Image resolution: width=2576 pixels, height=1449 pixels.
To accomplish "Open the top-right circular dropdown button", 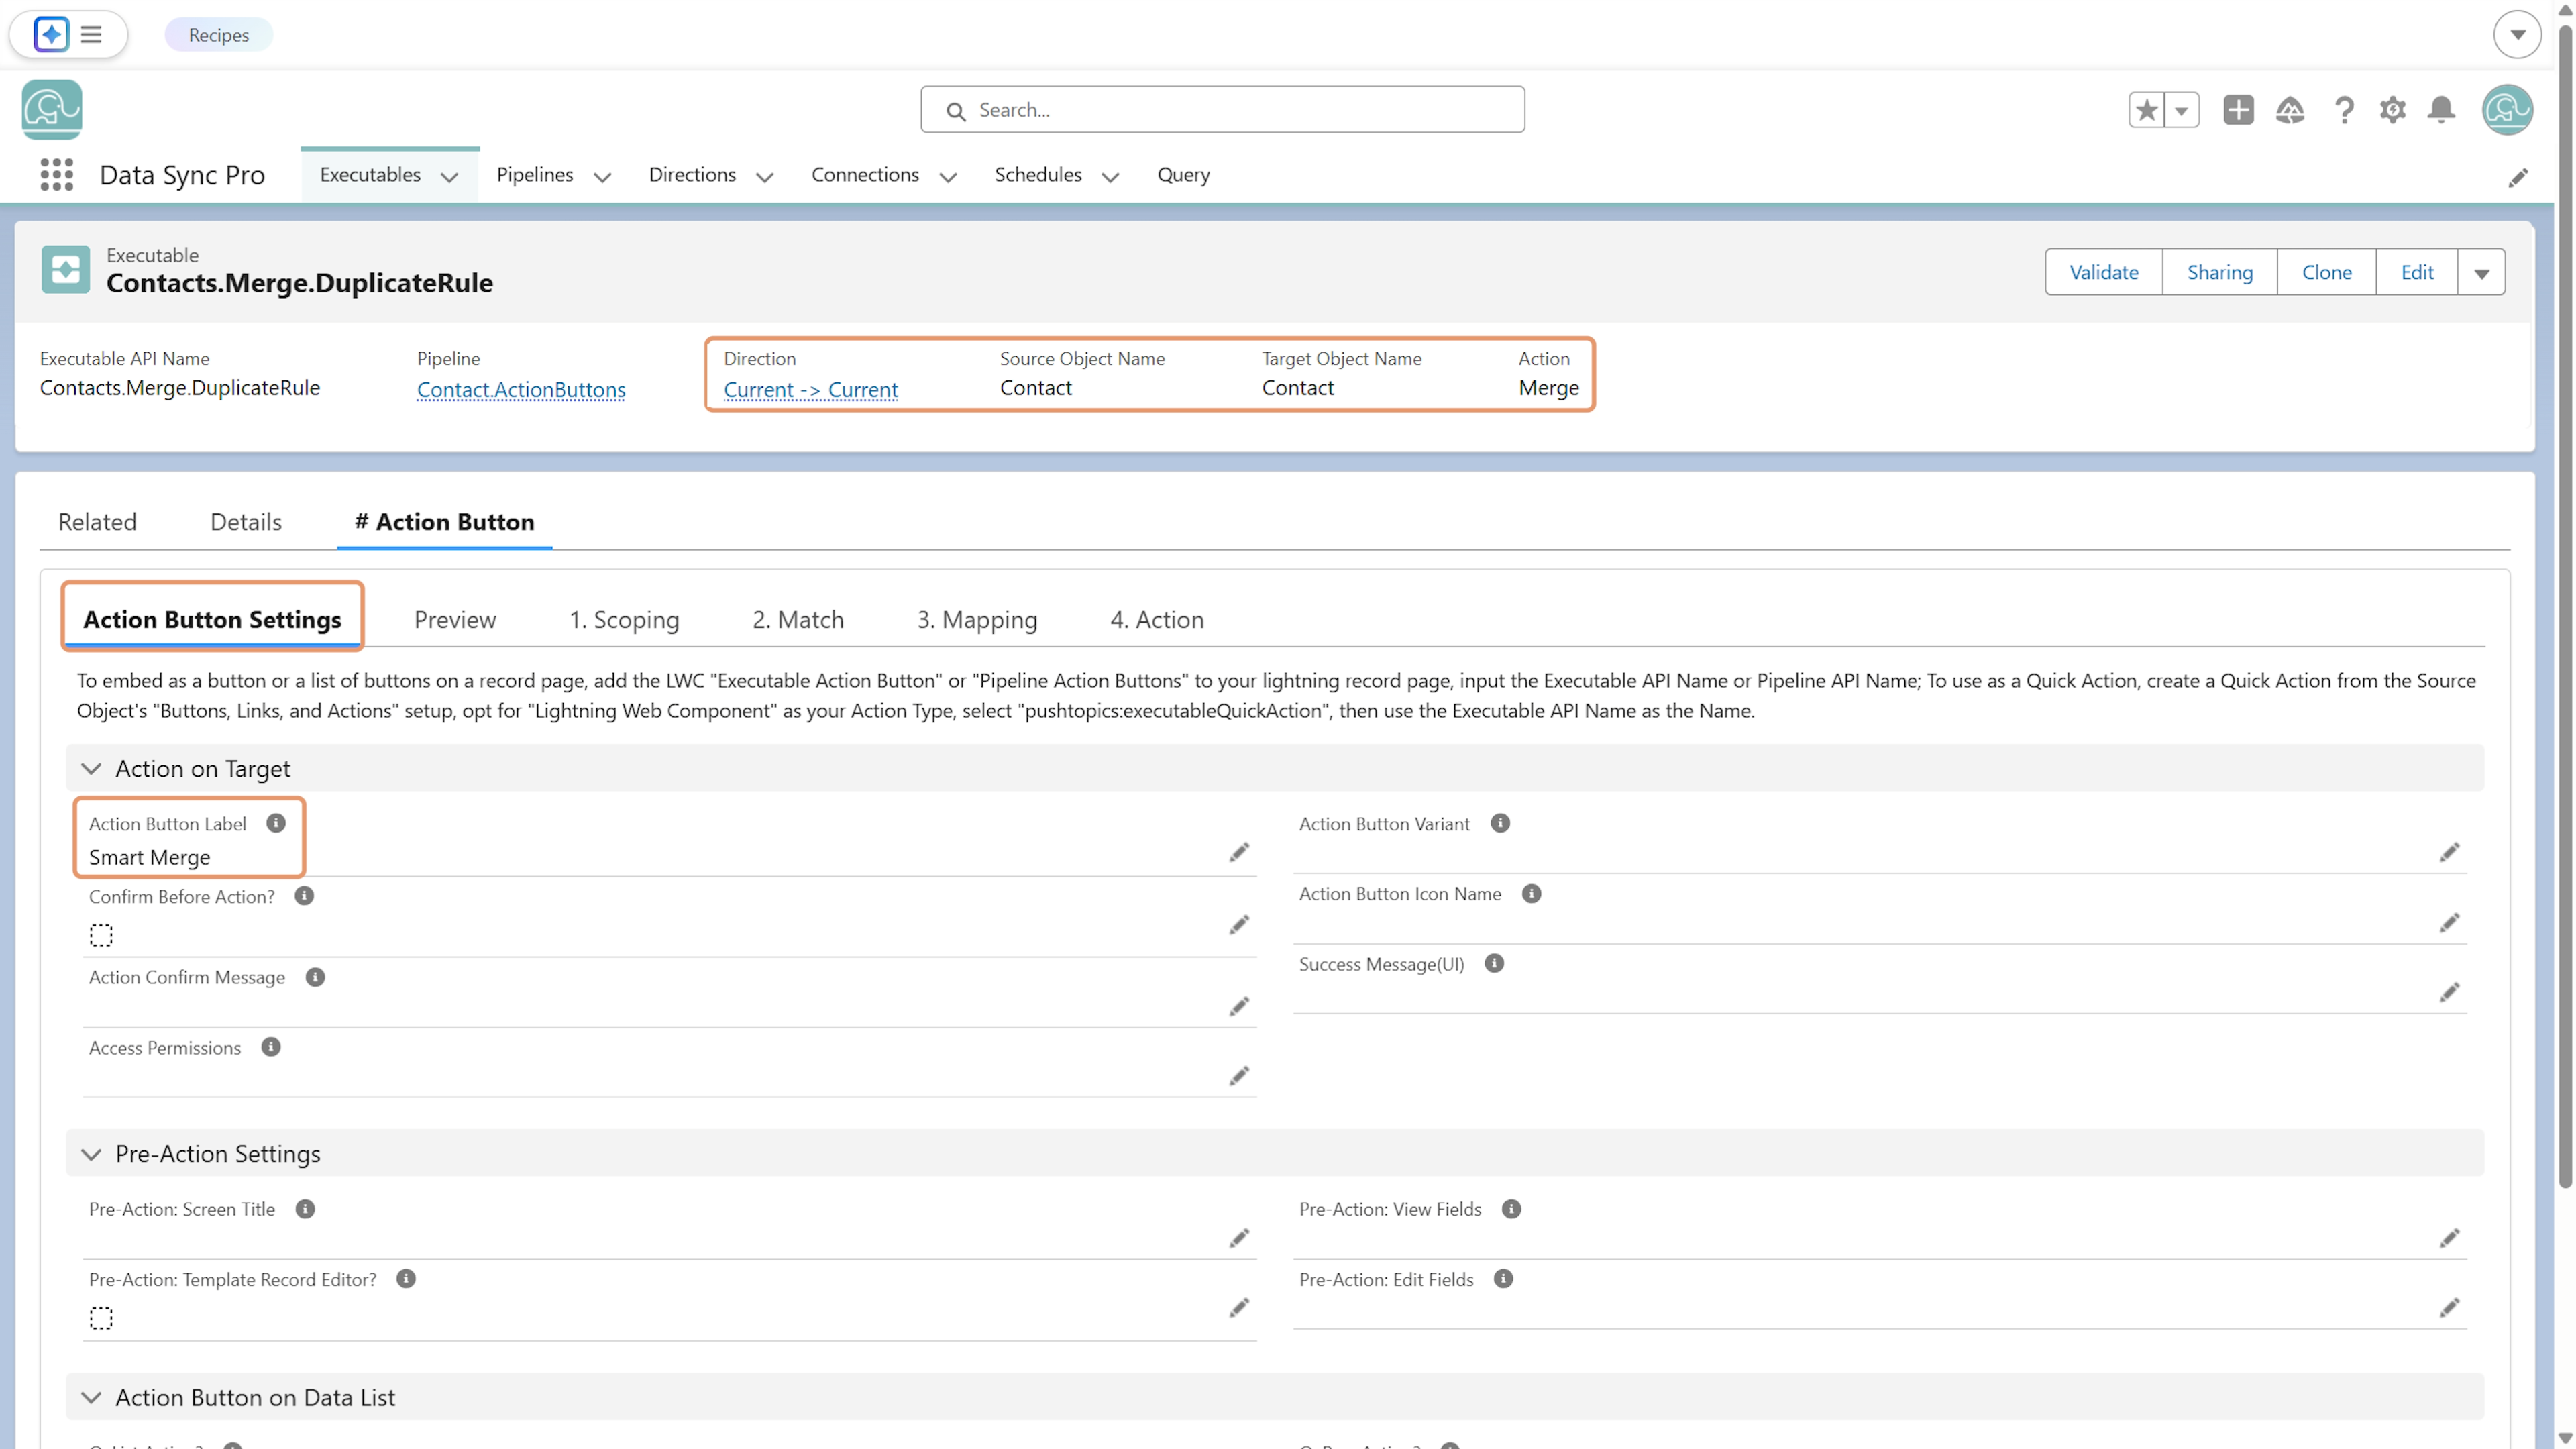I will pyautogui.click(x=2517, y=35).
